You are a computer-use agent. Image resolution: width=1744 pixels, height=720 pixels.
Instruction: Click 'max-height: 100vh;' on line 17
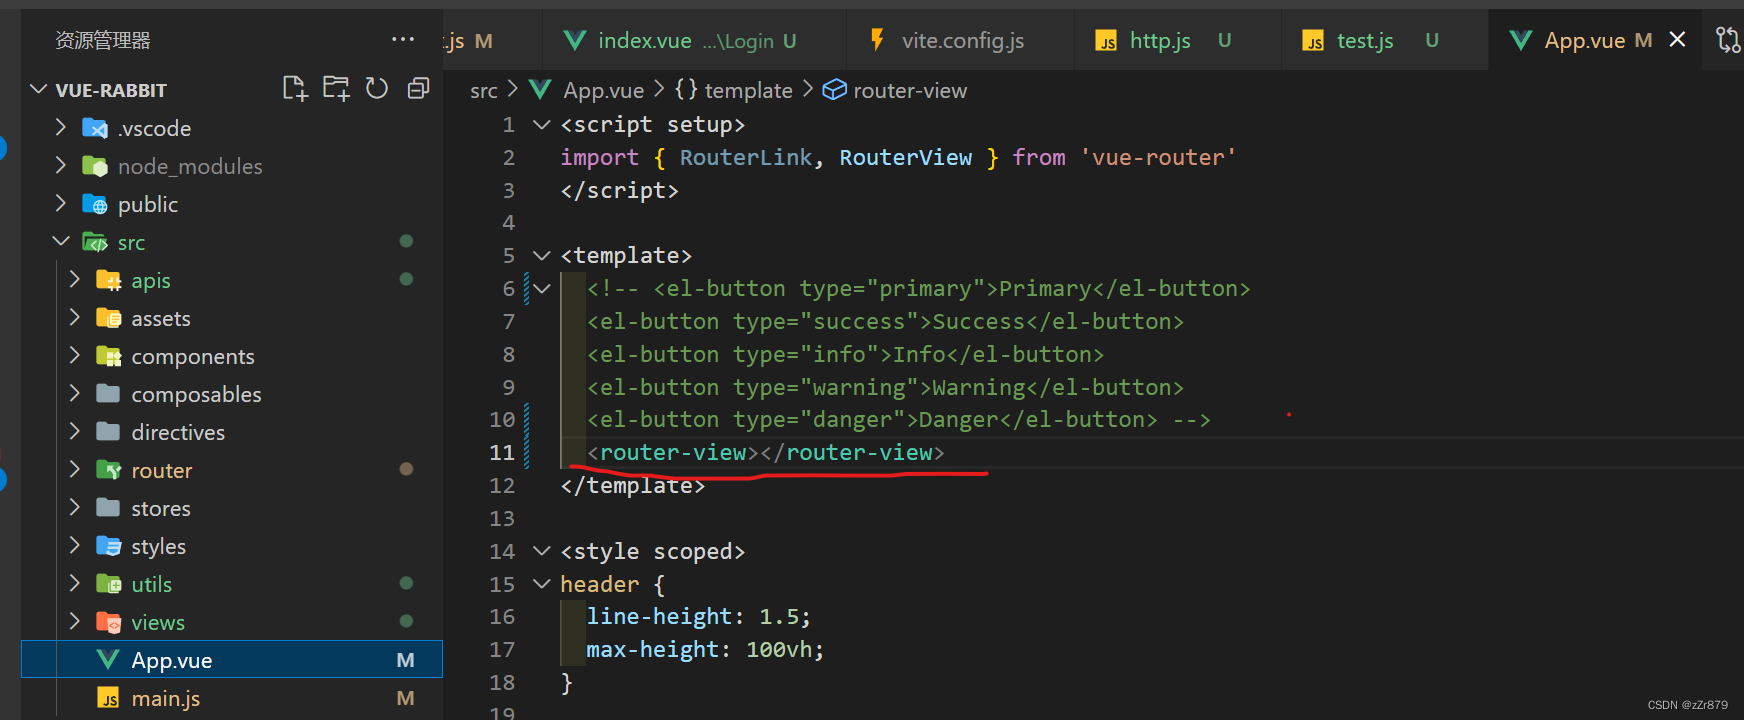pos(705,649)
